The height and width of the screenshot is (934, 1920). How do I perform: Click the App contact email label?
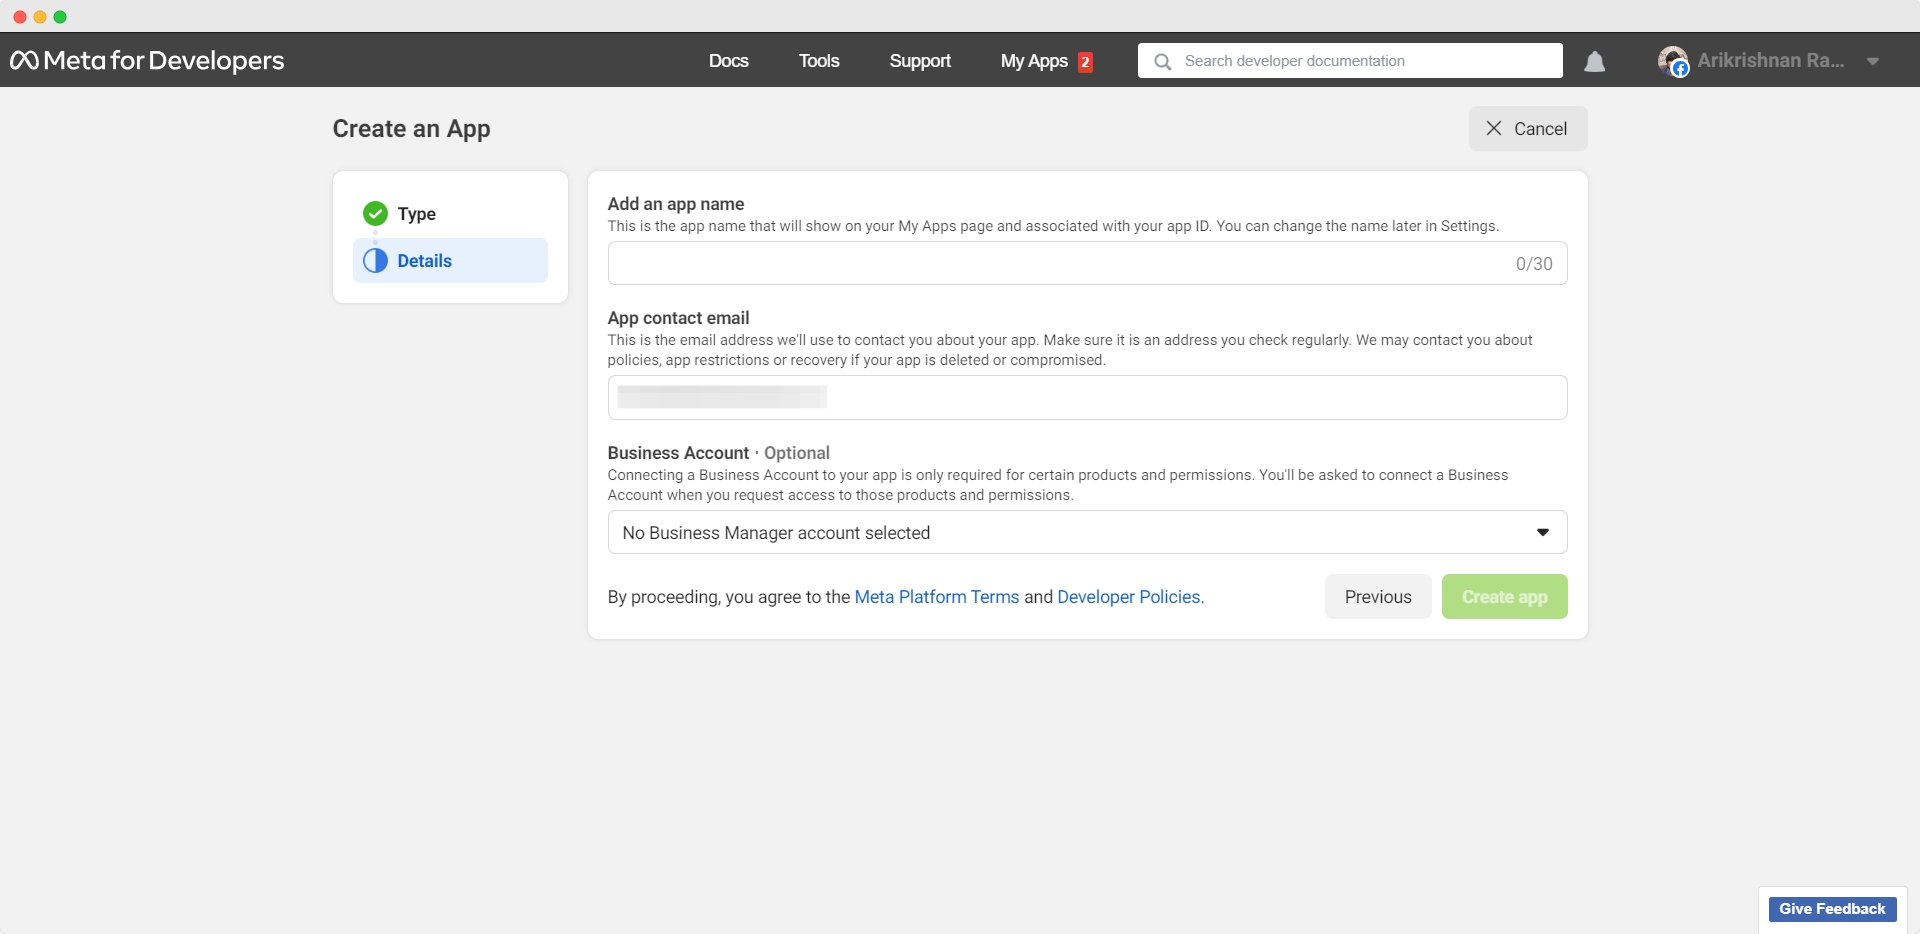pyautogui.click(x=678, y=318)
